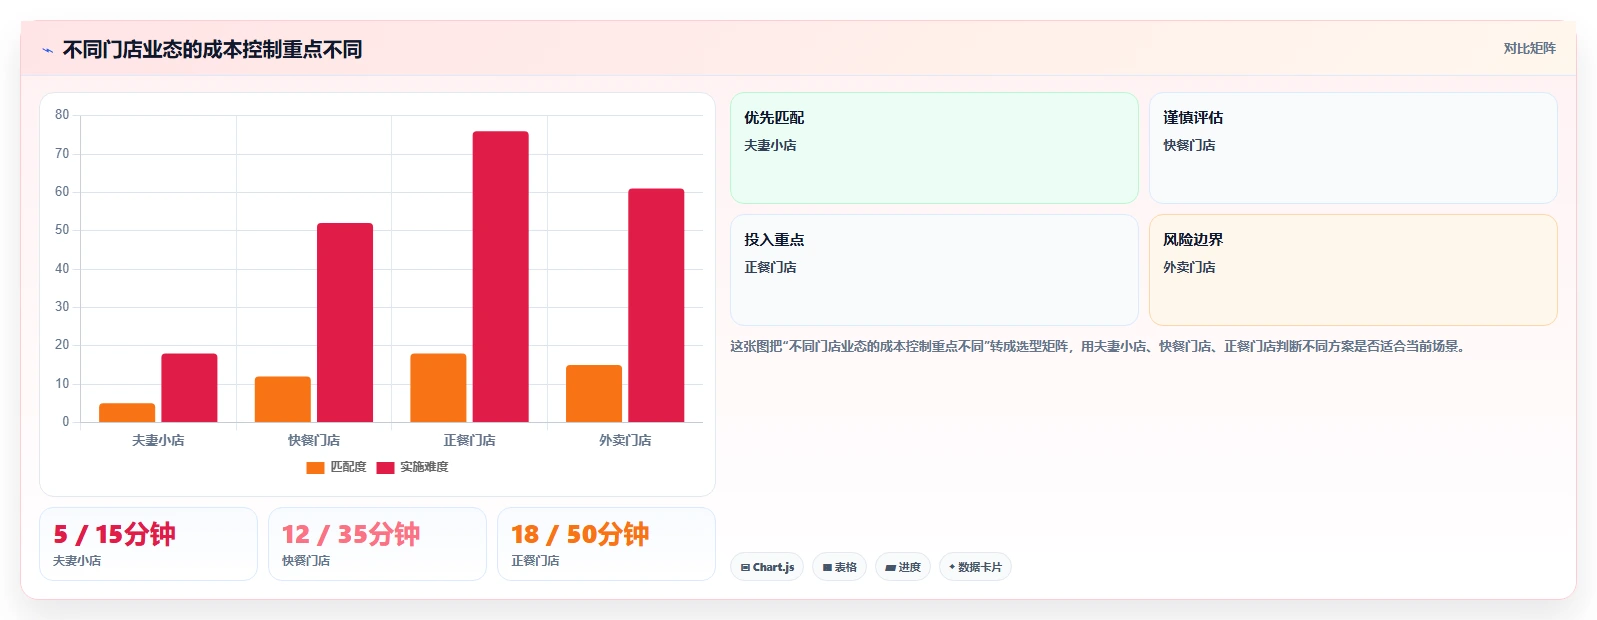
Task: Click the 对比矩阵 label in header
Action: click(x=1529, y=48)
